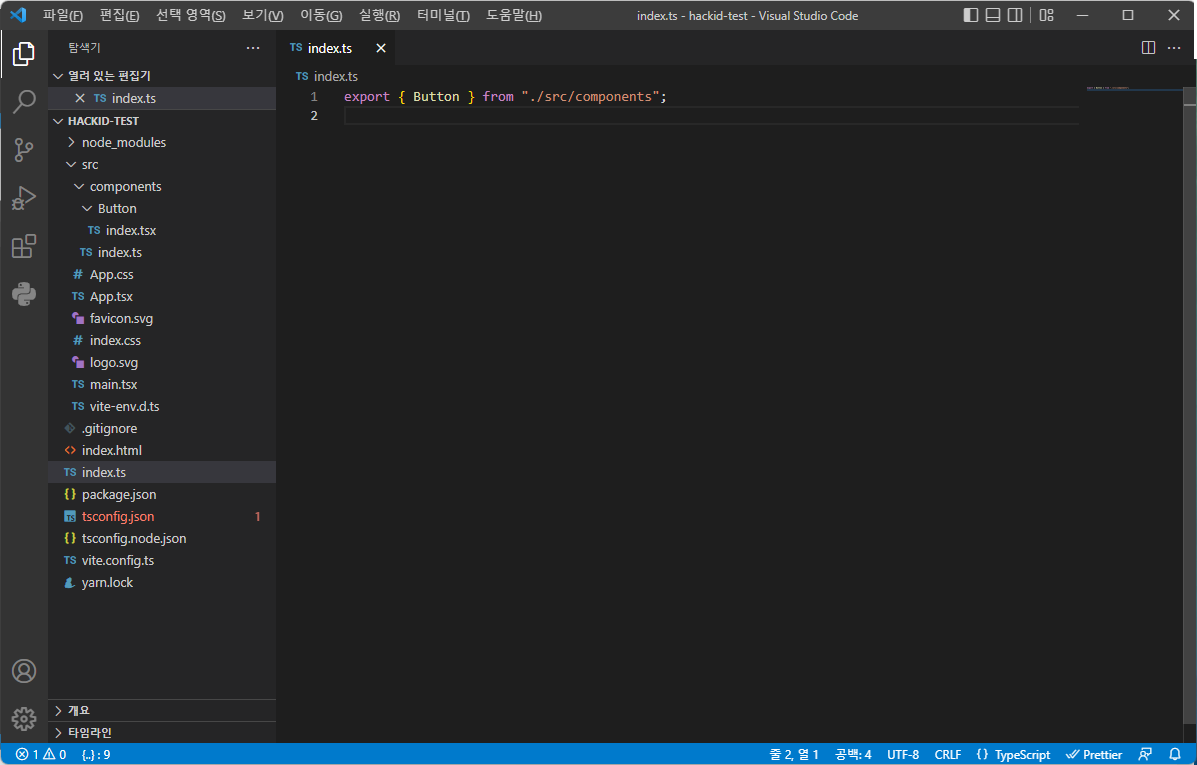
Task: Open the yarn.lock file
Action: pos(162,583)
